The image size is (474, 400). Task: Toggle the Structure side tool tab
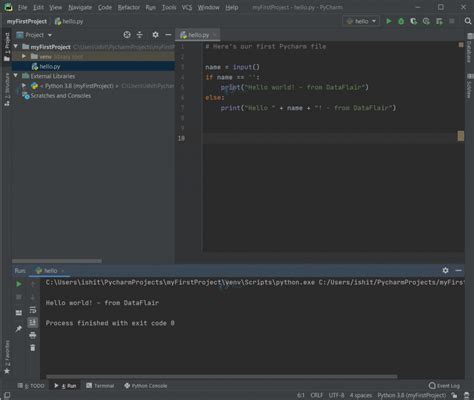click(7, 89)
